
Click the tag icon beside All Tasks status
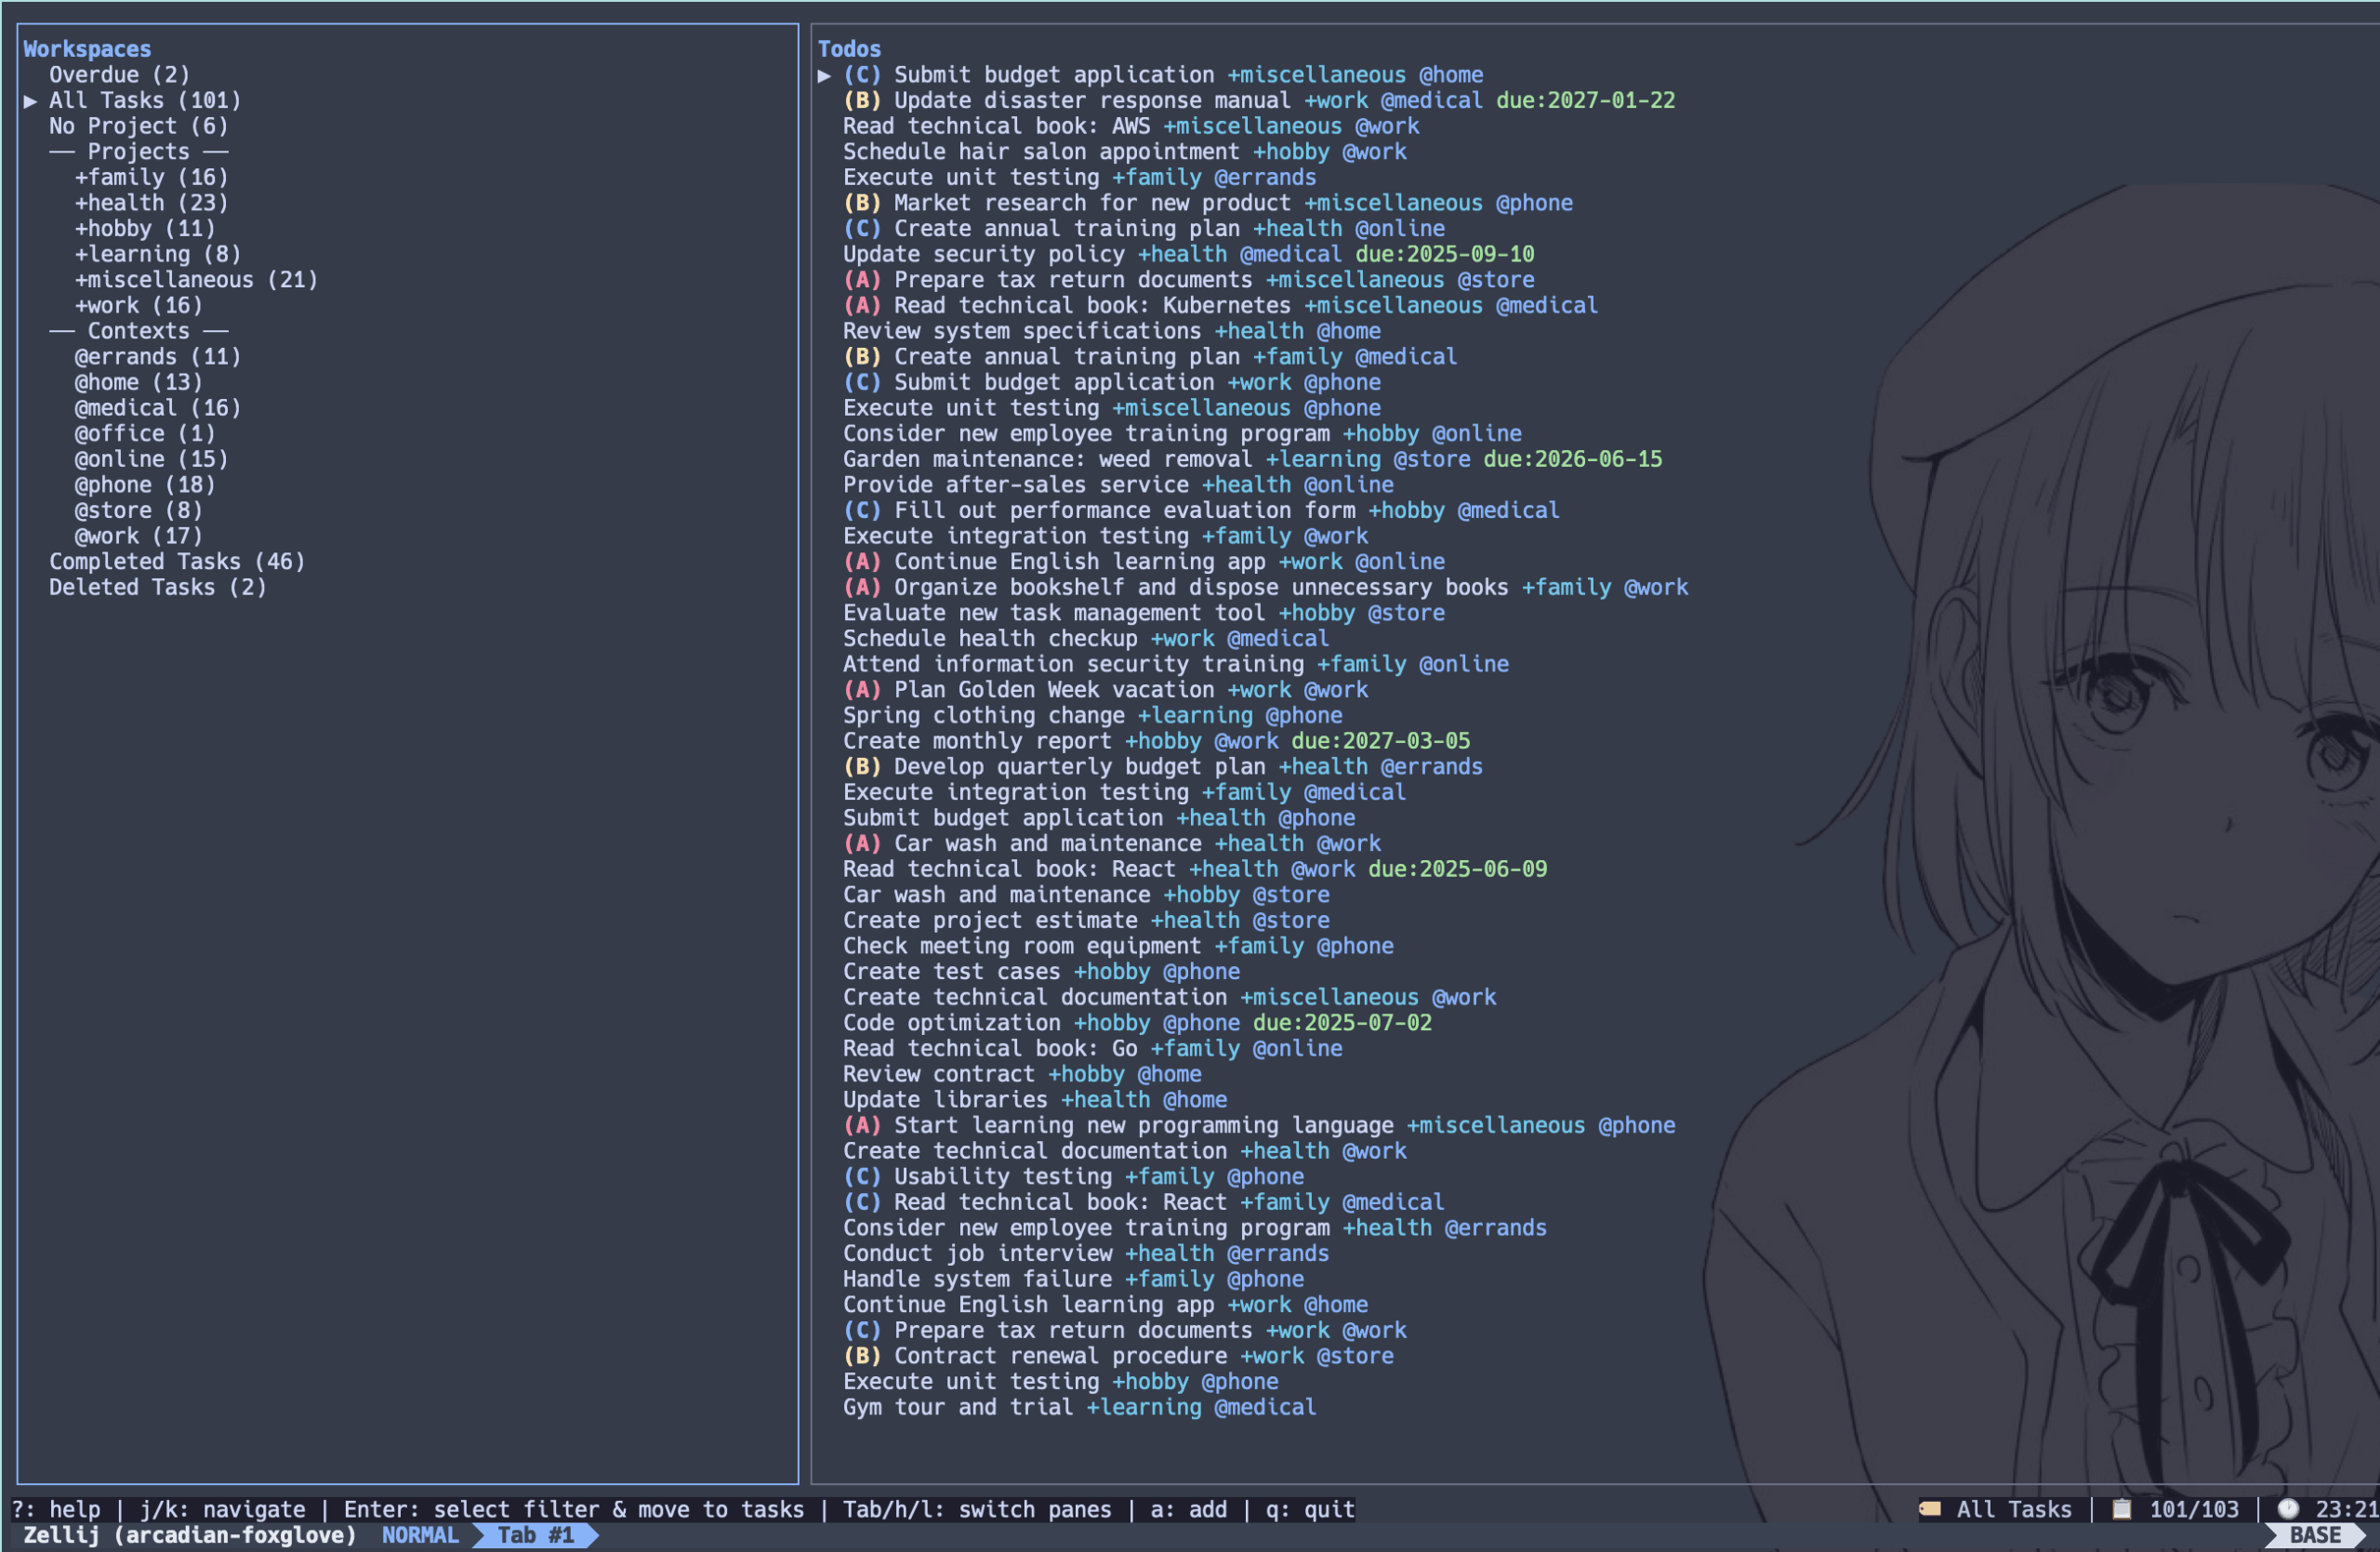pos(1929,1509)
